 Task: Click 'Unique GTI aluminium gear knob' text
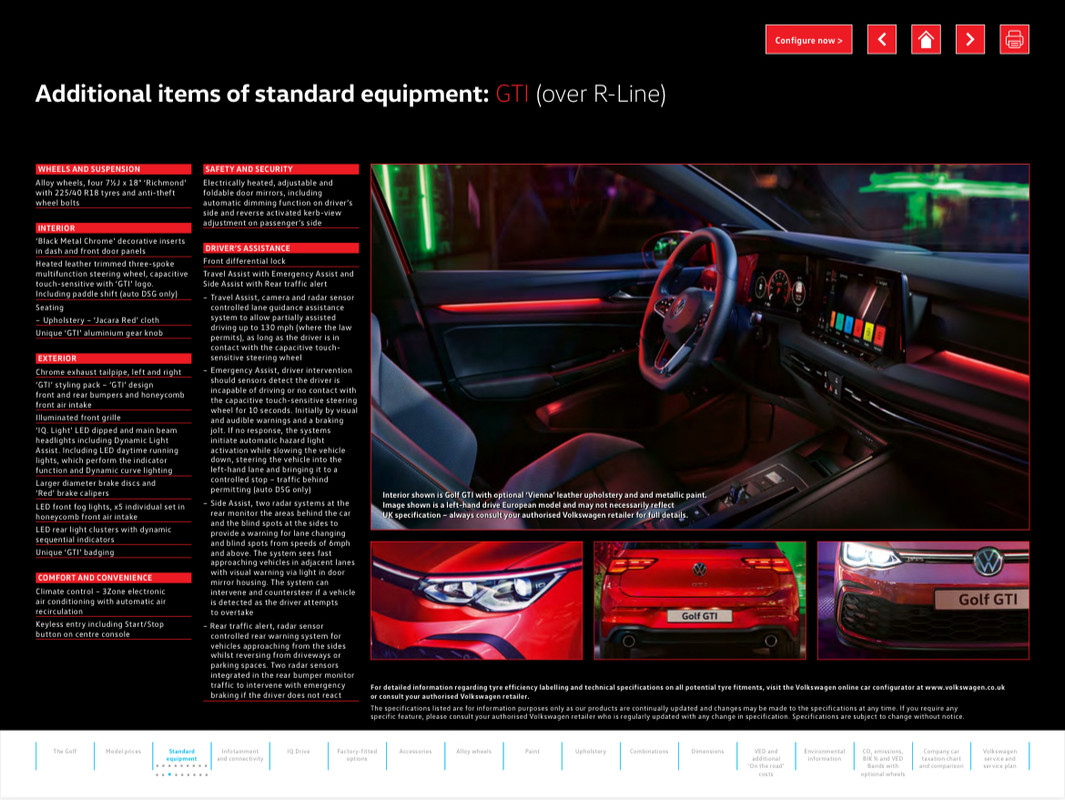coord(99,333)
